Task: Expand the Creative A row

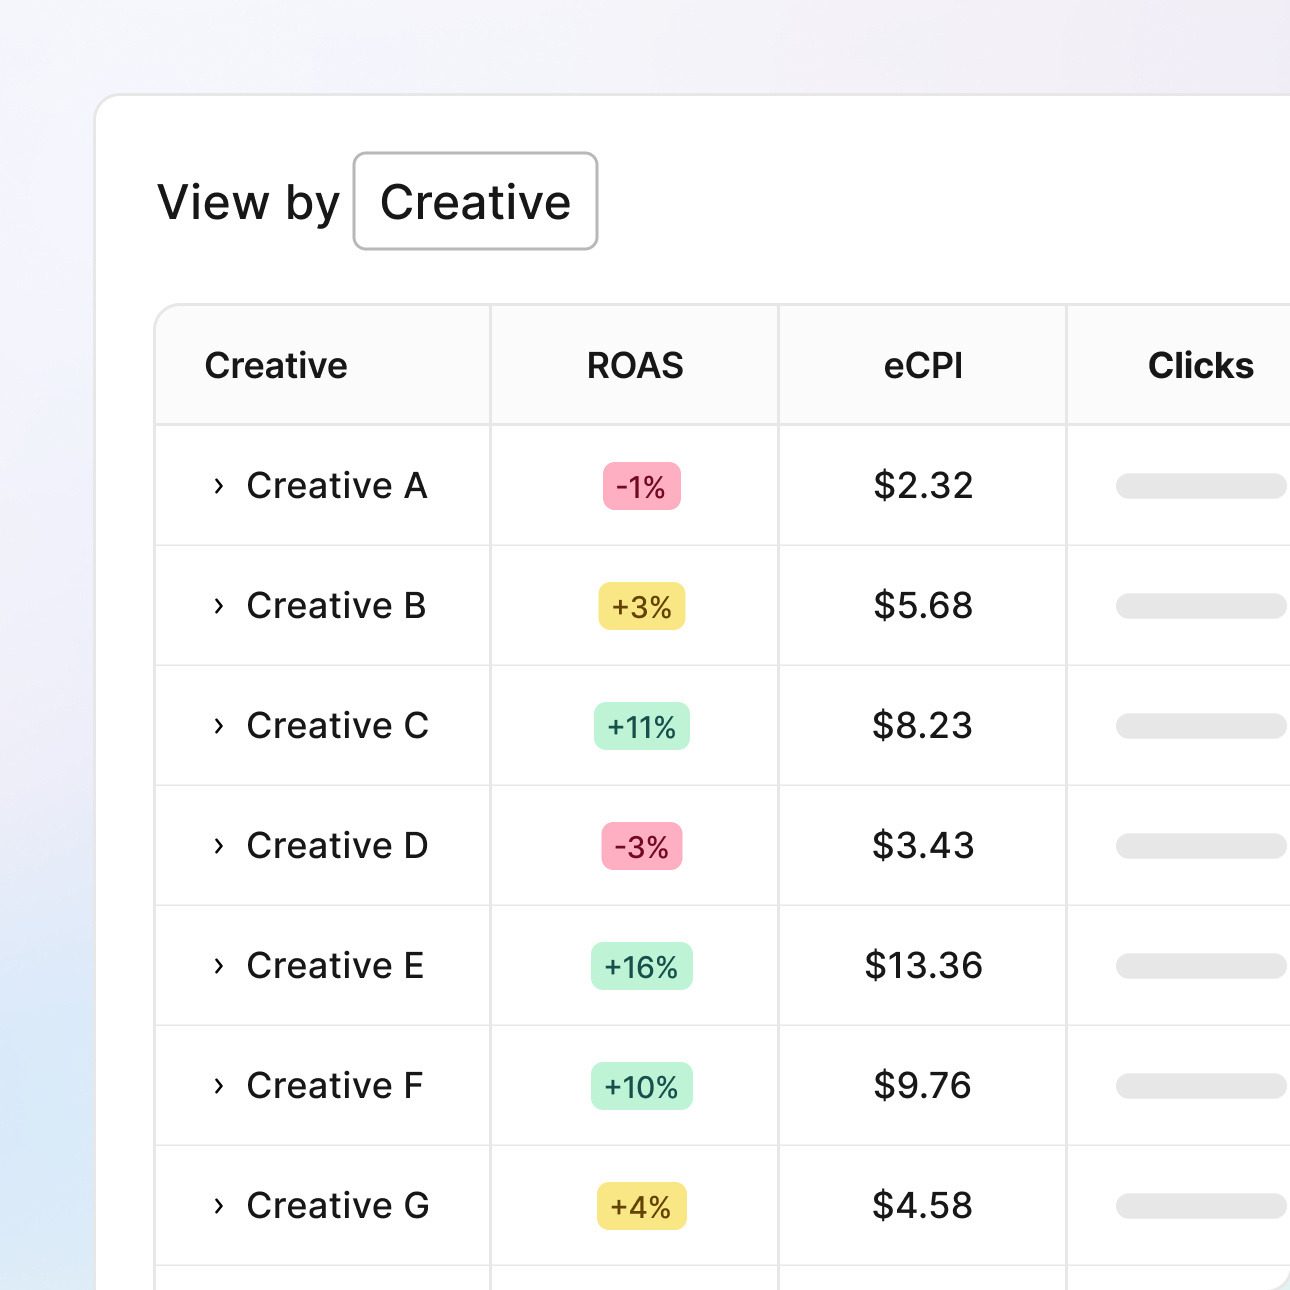Action: (x=219, y=486)
